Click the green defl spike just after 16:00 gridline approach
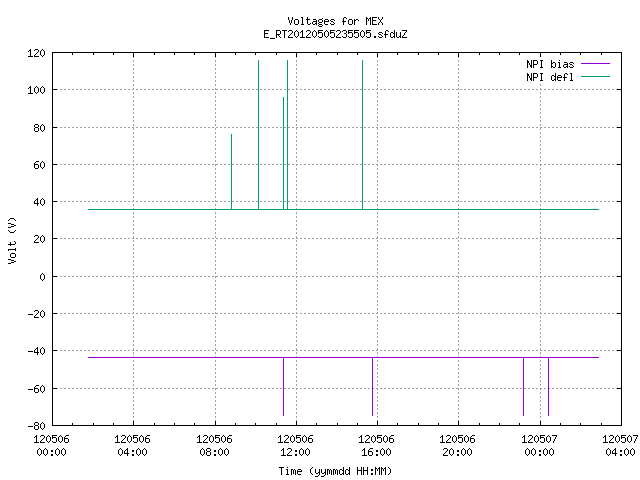This screenshot has height=480, width=640. [x=362, y=135]
